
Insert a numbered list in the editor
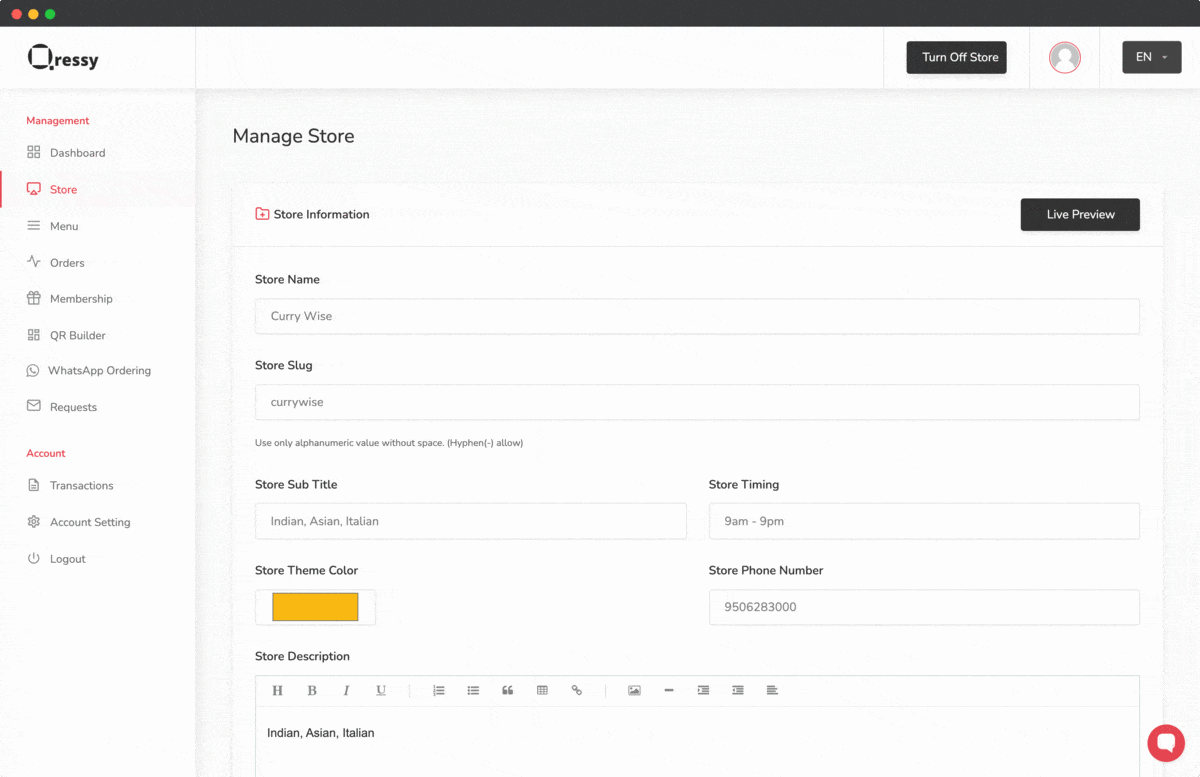tap(439, 690)
